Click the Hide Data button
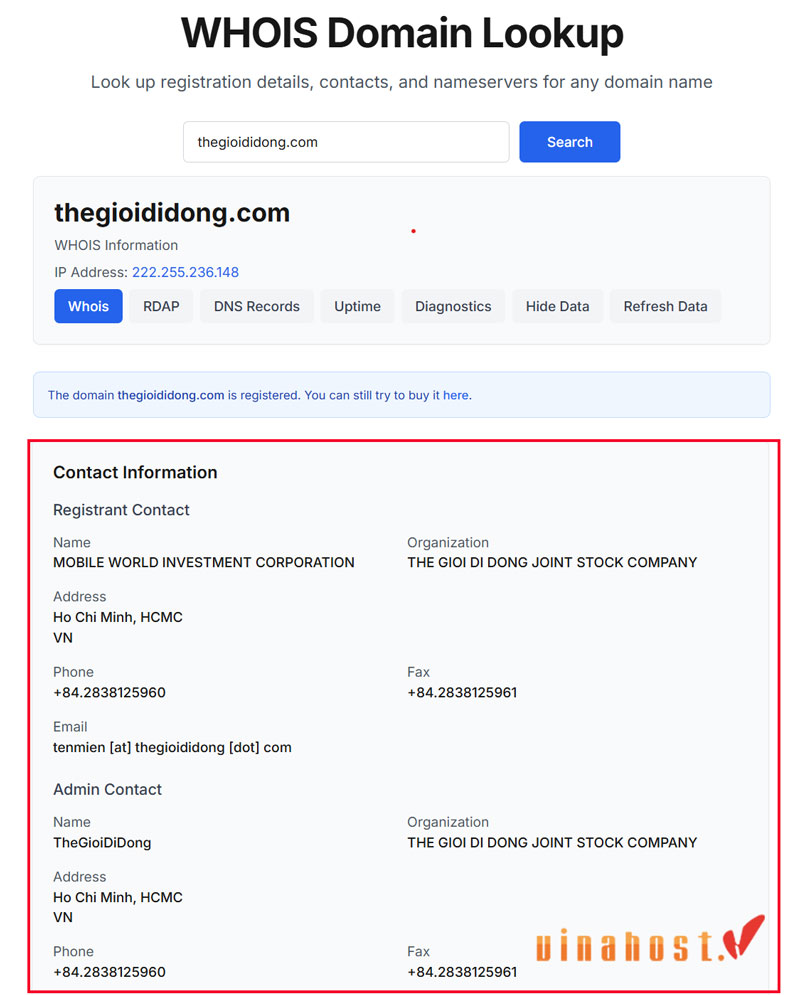Screen dimensions: 800x995 click(557, 306)
